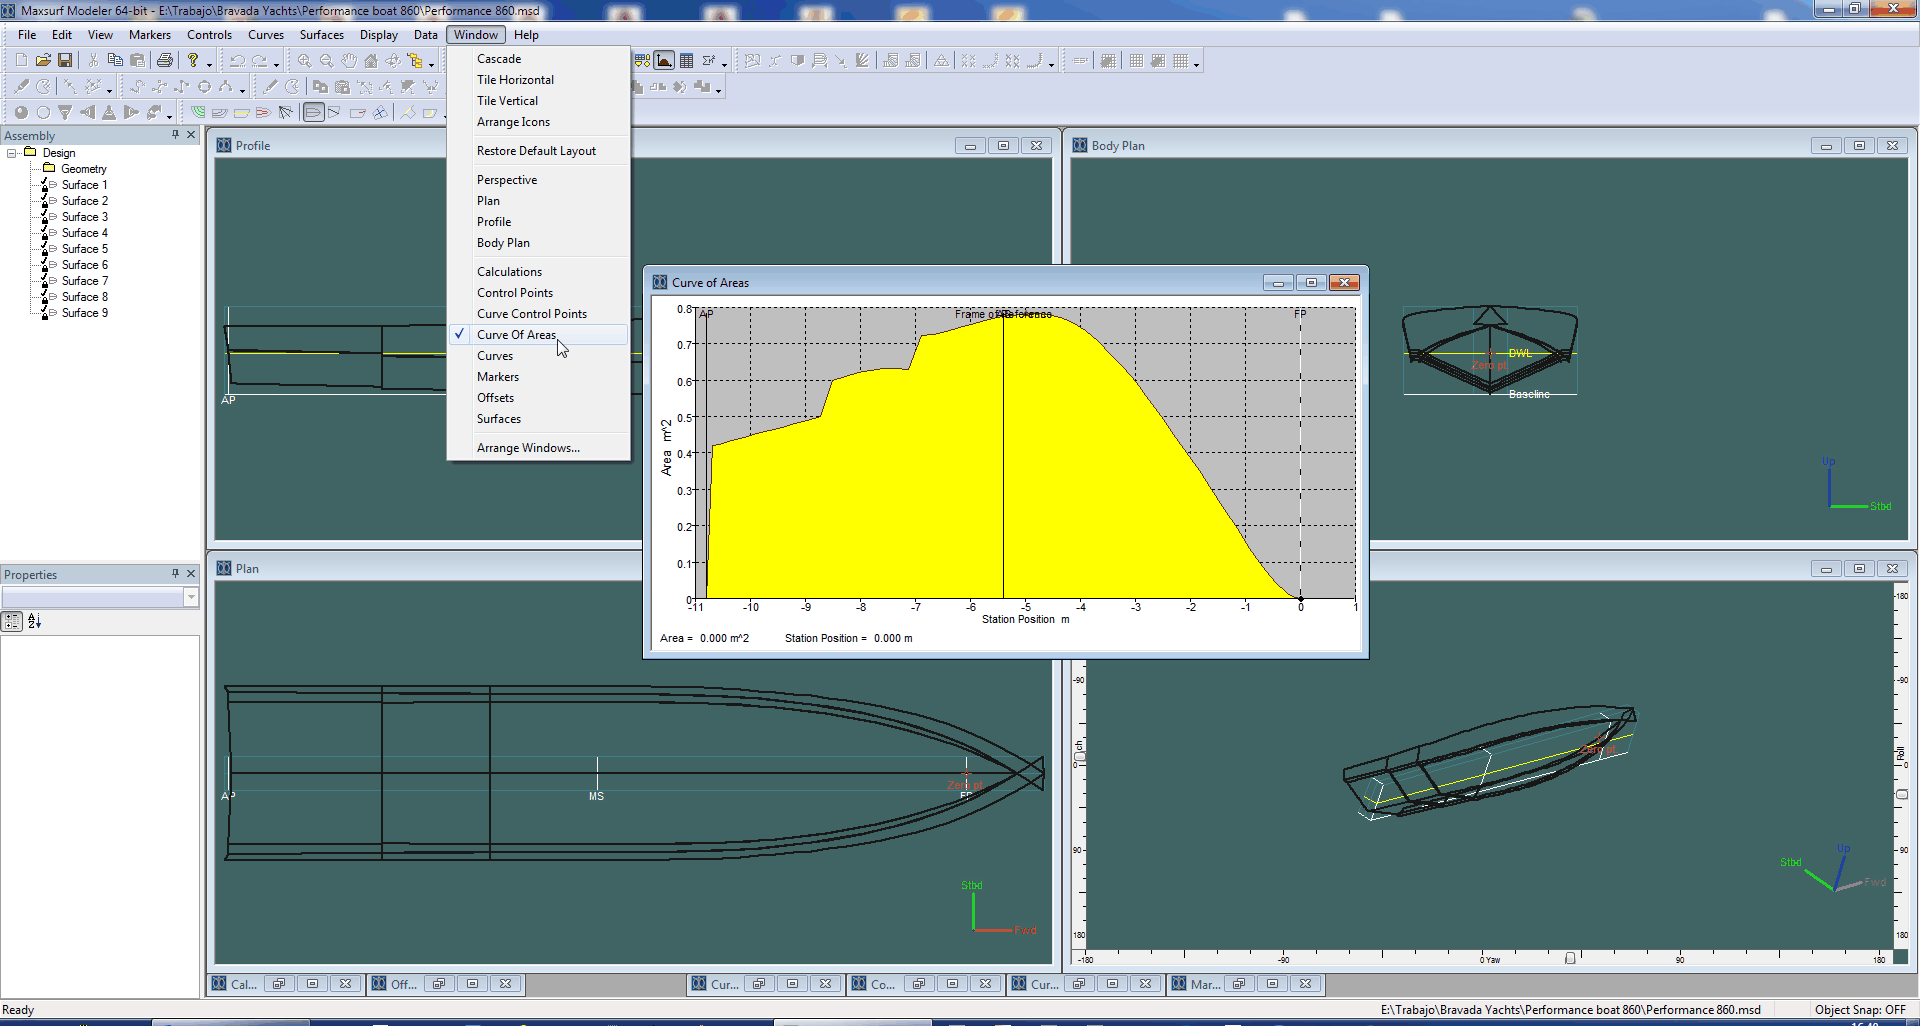
Task: Click the Home view icon
Action: pos(371,61)
